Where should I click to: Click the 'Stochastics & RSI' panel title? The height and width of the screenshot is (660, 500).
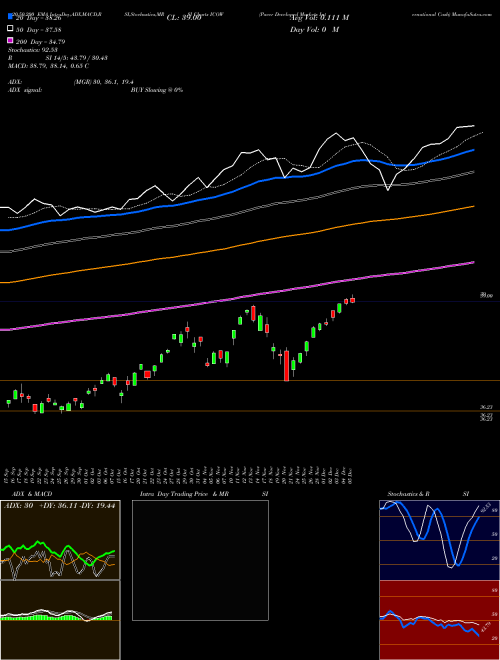pos(428,494)
